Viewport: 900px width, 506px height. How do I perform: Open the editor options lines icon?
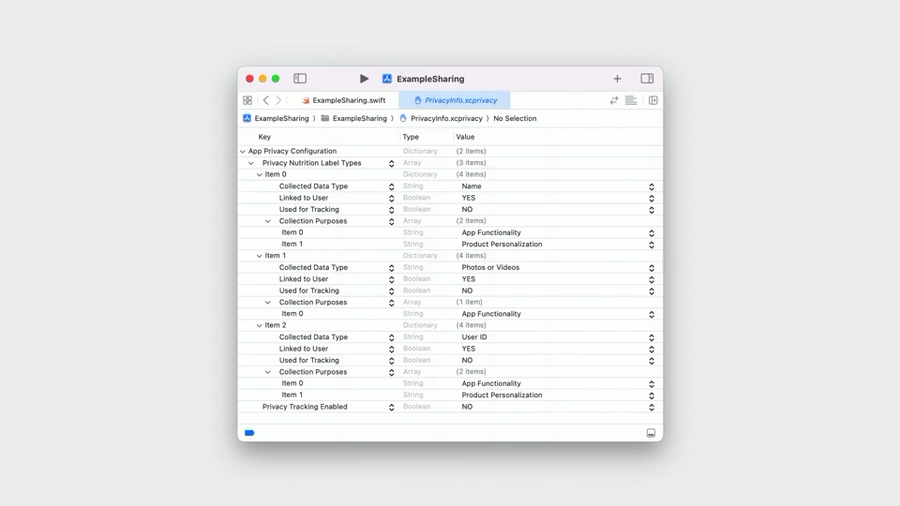(631, 100)
